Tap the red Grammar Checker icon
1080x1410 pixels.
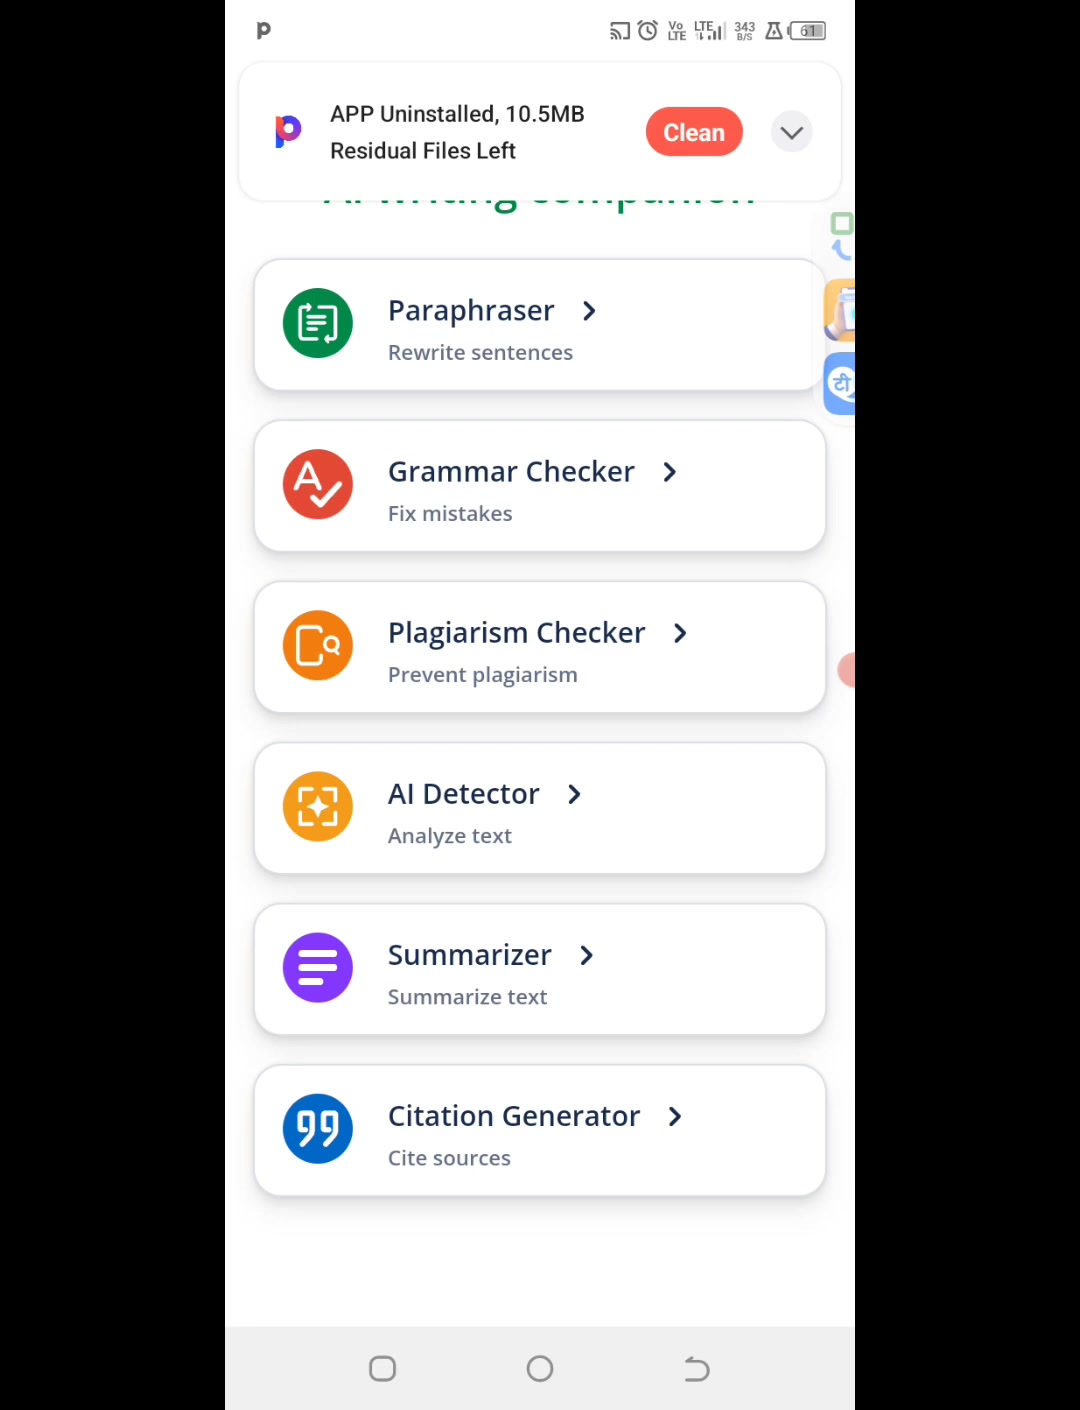(318, 484)
